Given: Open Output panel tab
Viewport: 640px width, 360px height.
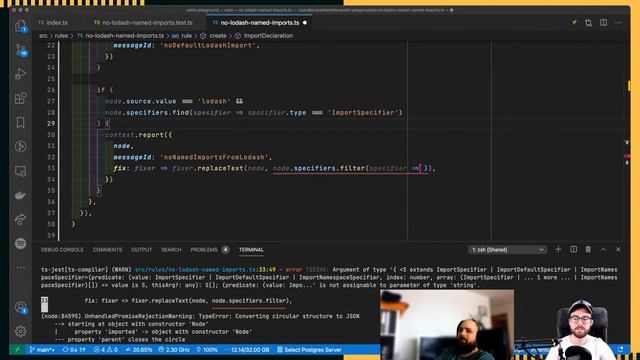Looking at the screenshot, I should pyautogui.click(x=142, y=249).
